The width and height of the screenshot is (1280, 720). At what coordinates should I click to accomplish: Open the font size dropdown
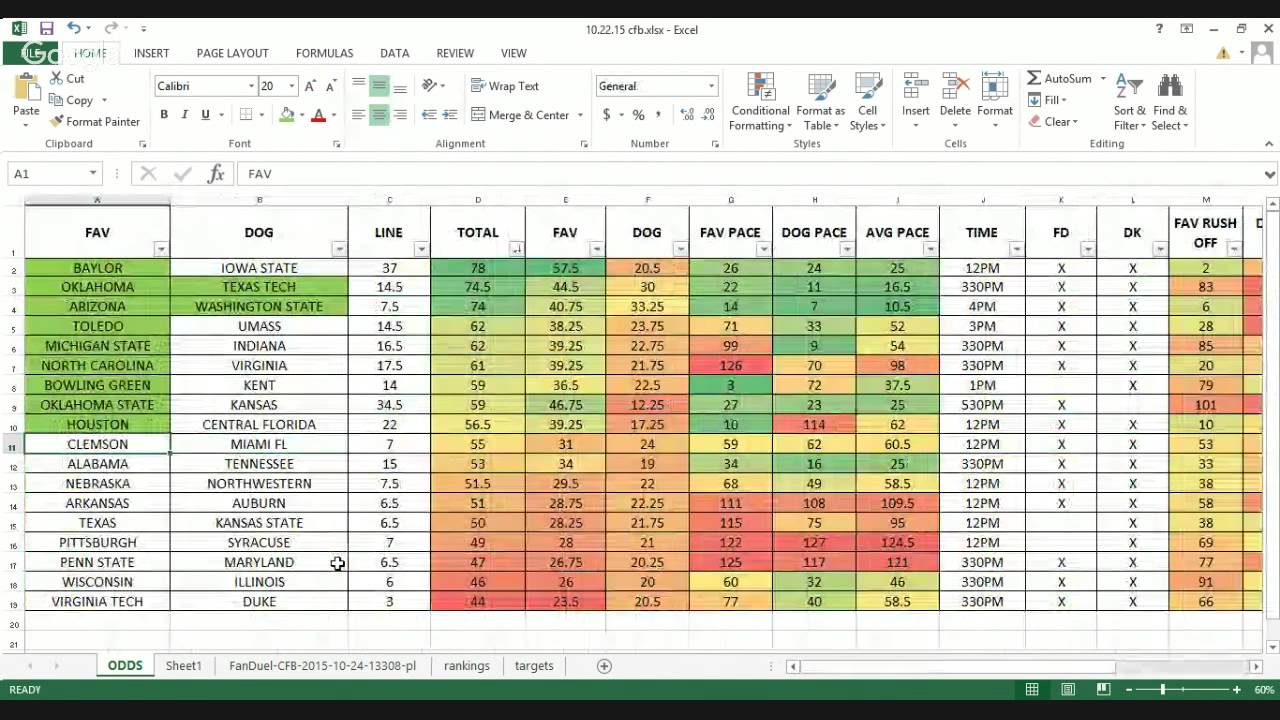[x=292, y=87]
